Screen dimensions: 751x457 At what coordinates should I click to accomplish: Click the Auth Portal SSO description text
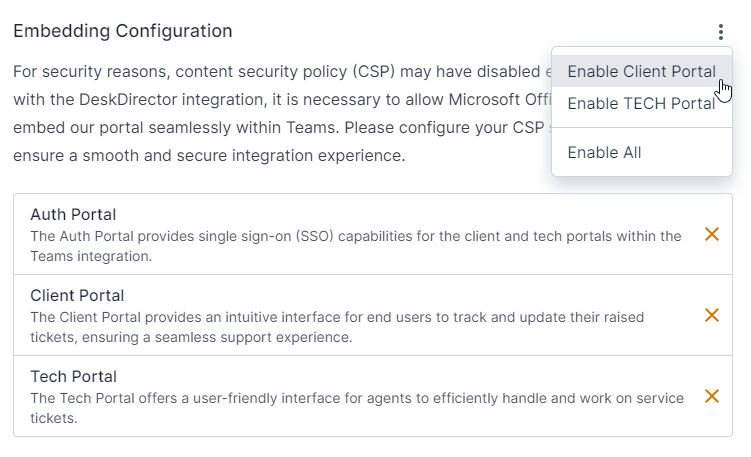coord(356,246)
